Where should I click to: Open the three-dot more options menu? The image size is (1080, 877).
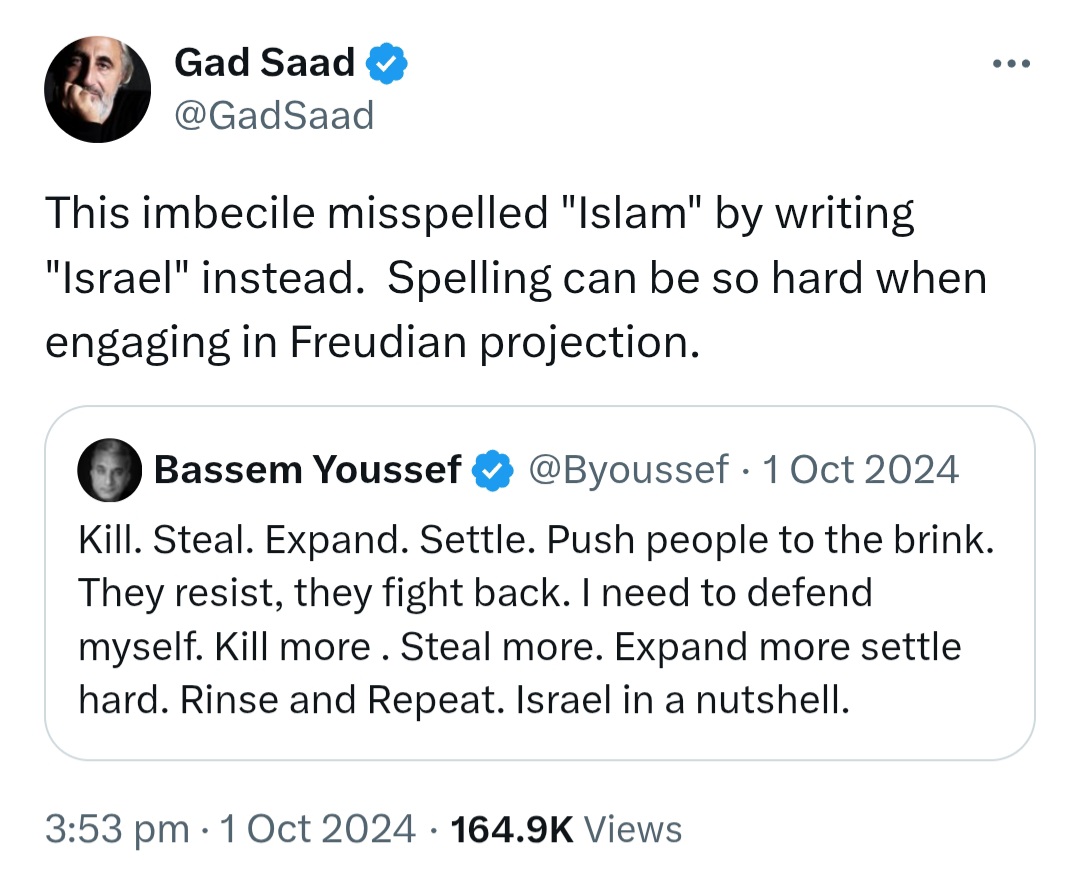coord(1010,65)
